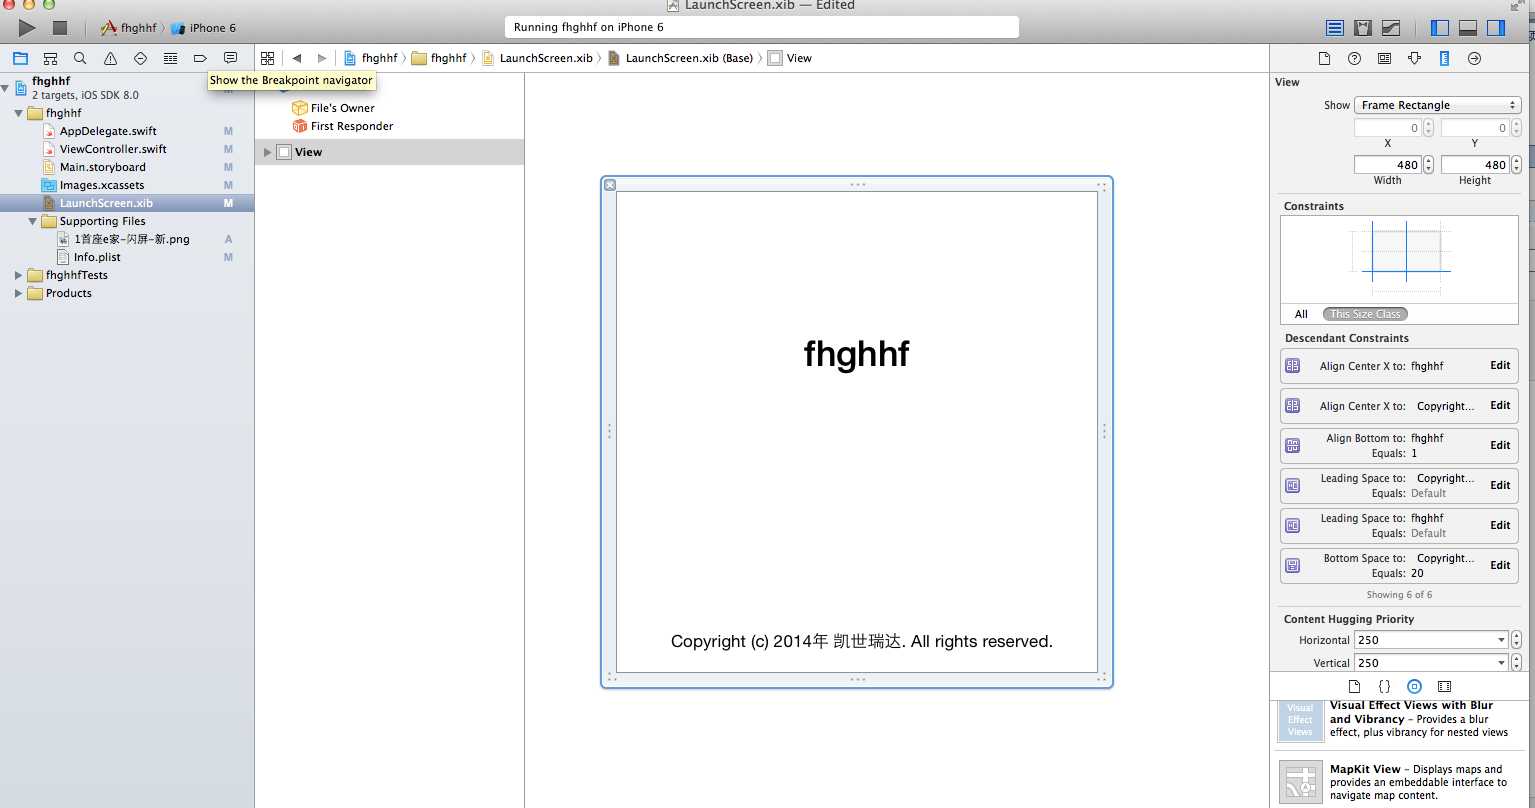Click the Height field showing 480

pyautogui.click(x=1474, y=165)
